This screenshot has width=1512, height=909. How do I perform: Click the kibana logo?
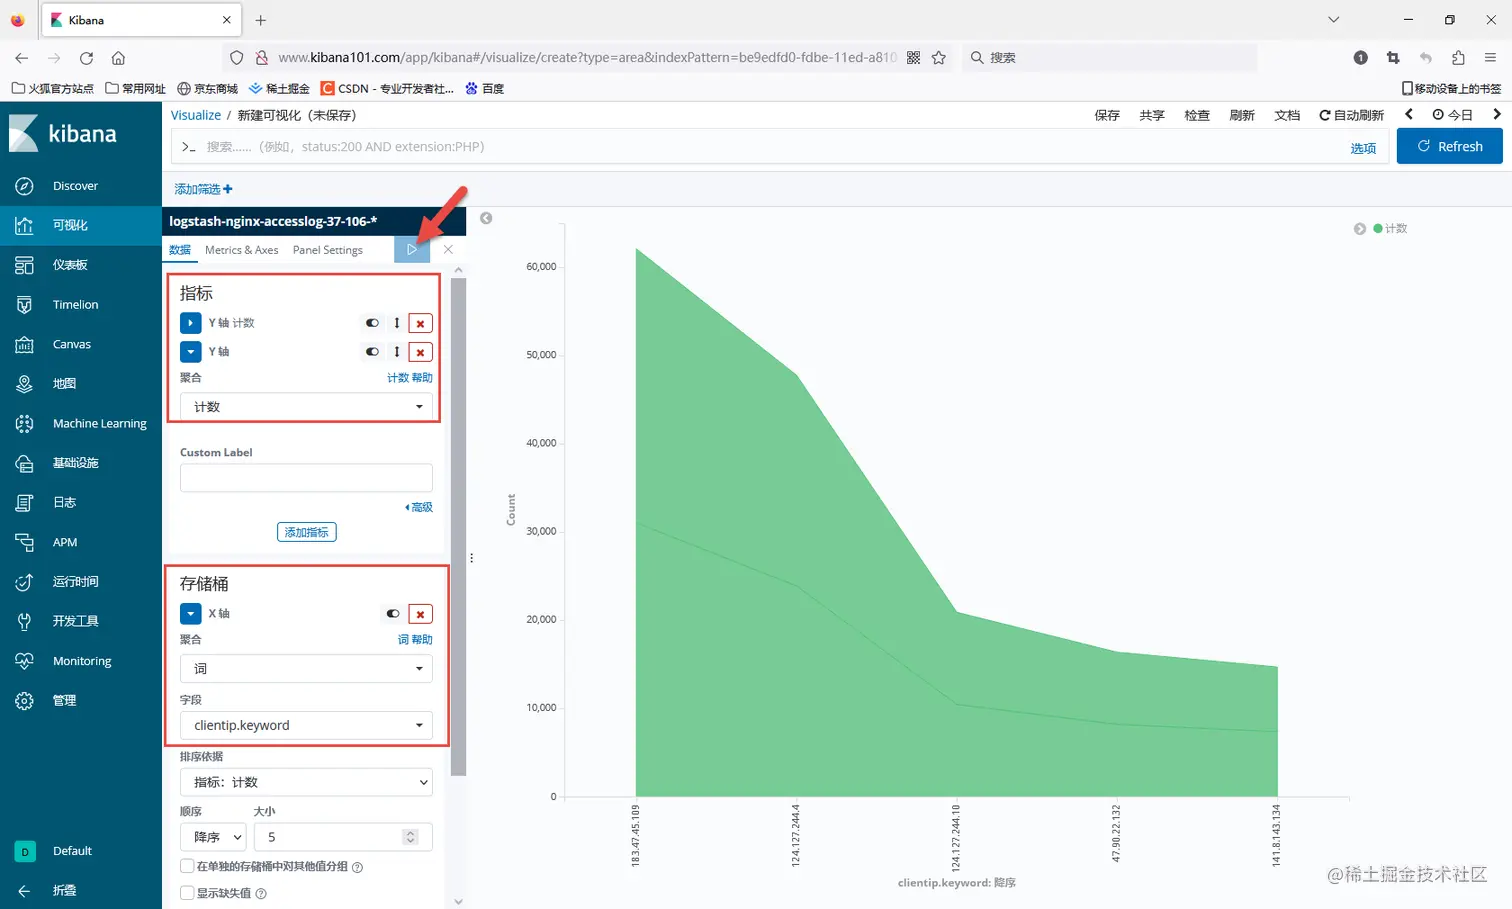click(x=63, y=134)
